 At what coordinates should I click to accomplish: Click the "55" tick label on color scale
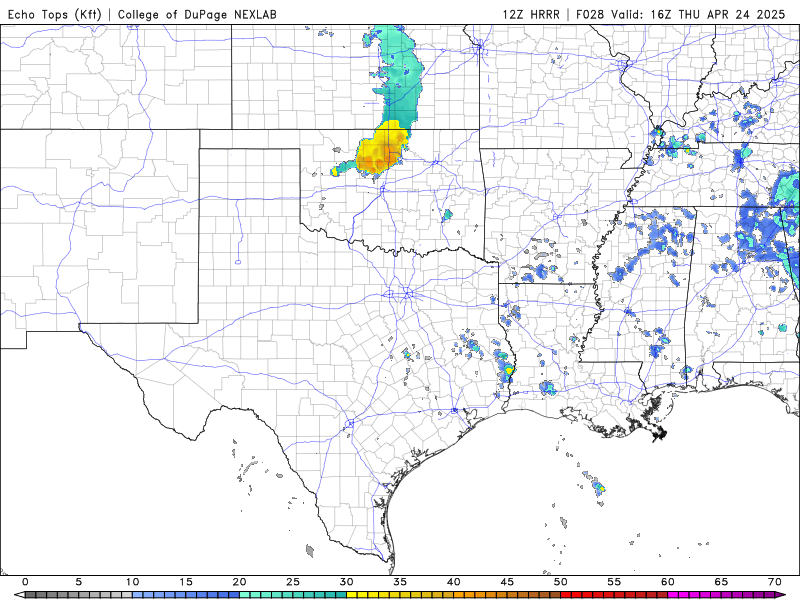(614, 582)
